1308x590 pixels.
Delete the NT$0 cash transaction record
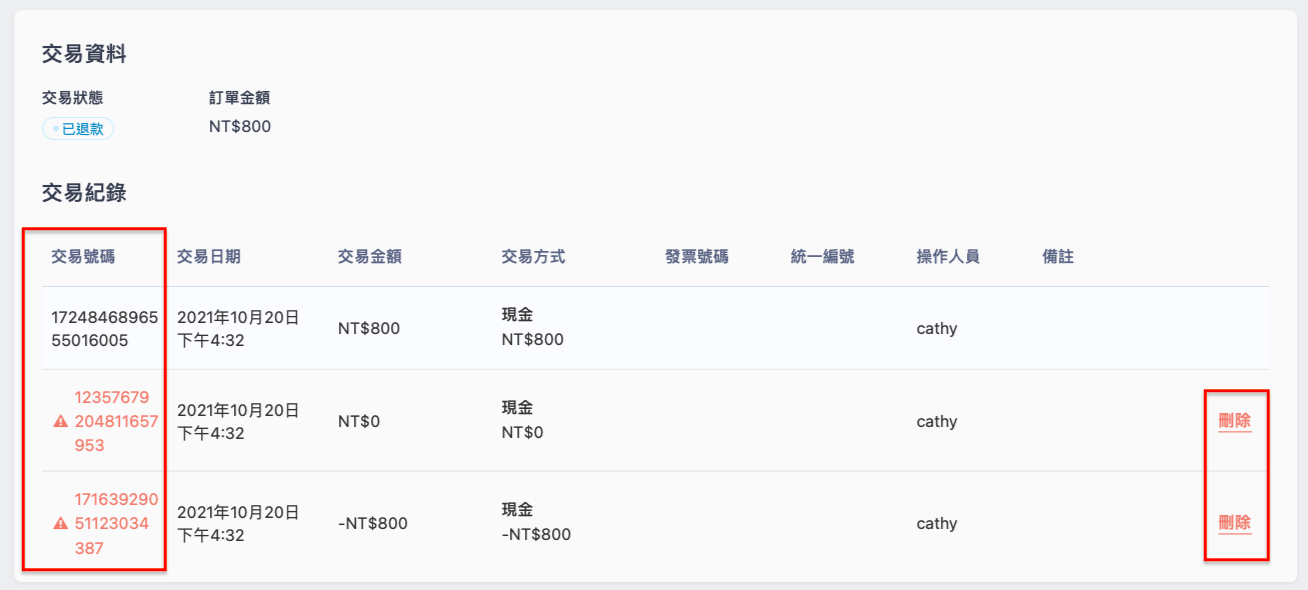1235,421
